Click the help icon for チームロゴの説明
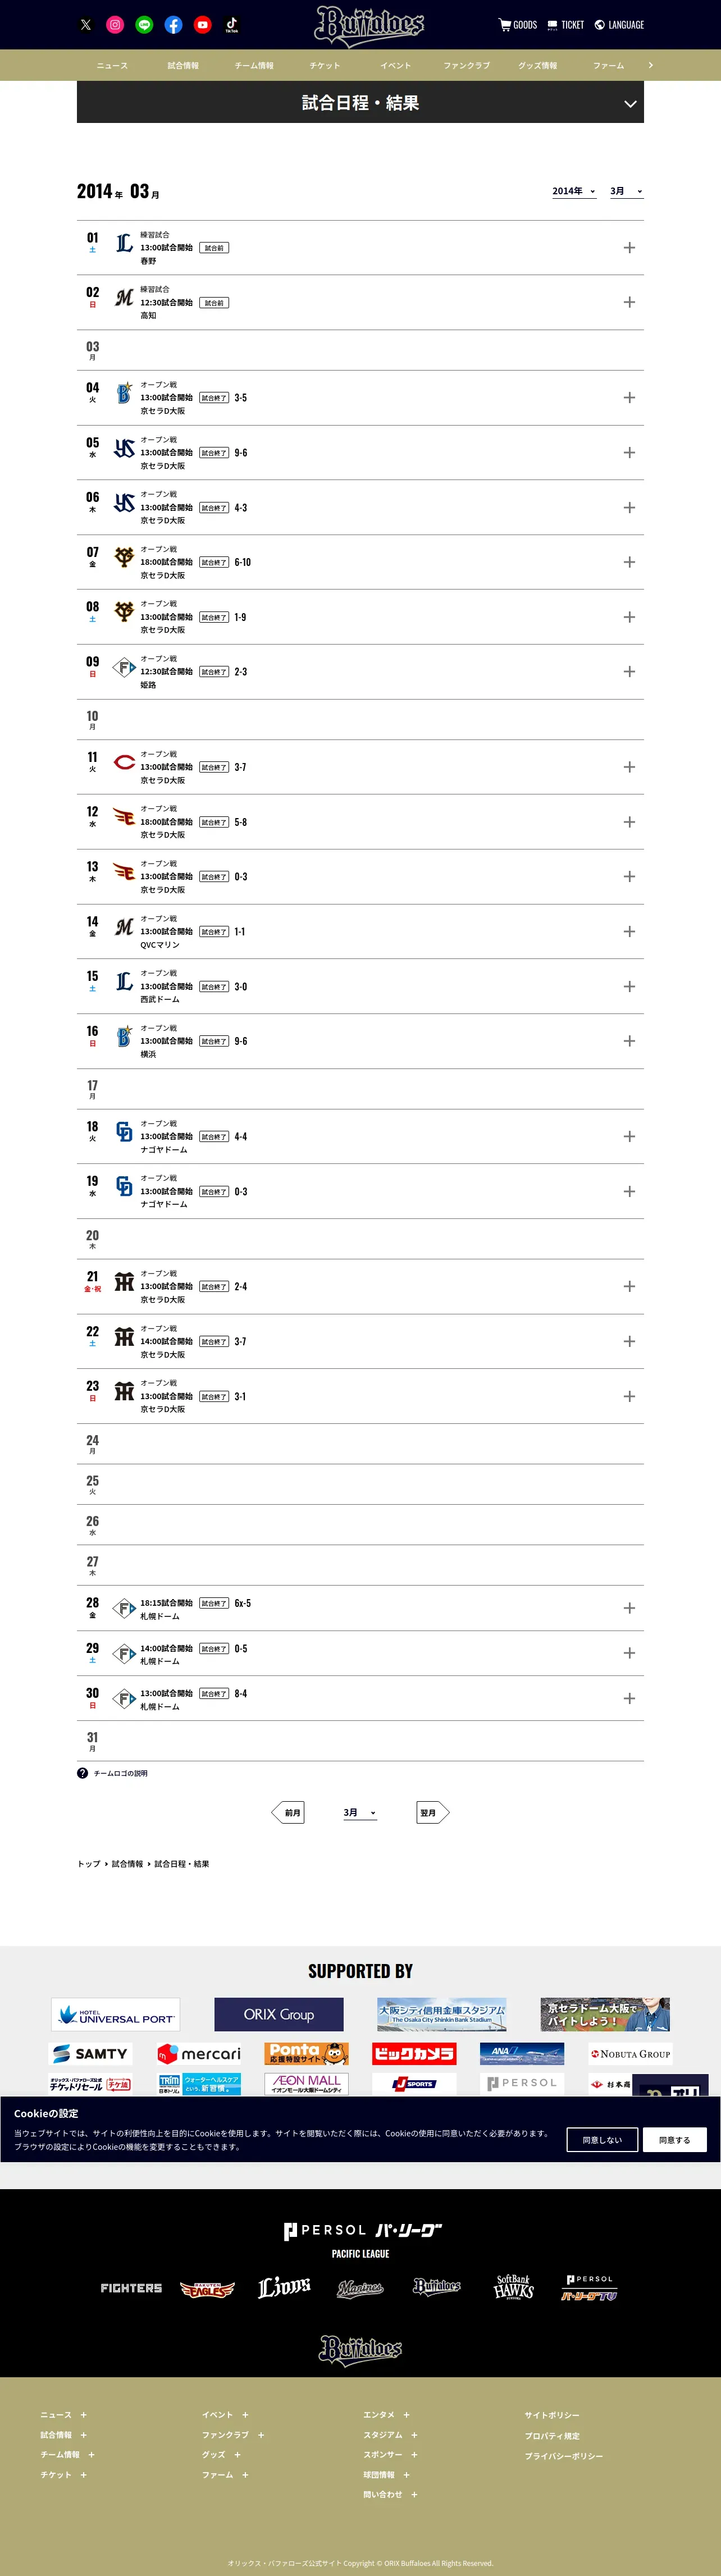This screenshot has width=721, height=2576. pyautogui.click(x=82, y=1773)
